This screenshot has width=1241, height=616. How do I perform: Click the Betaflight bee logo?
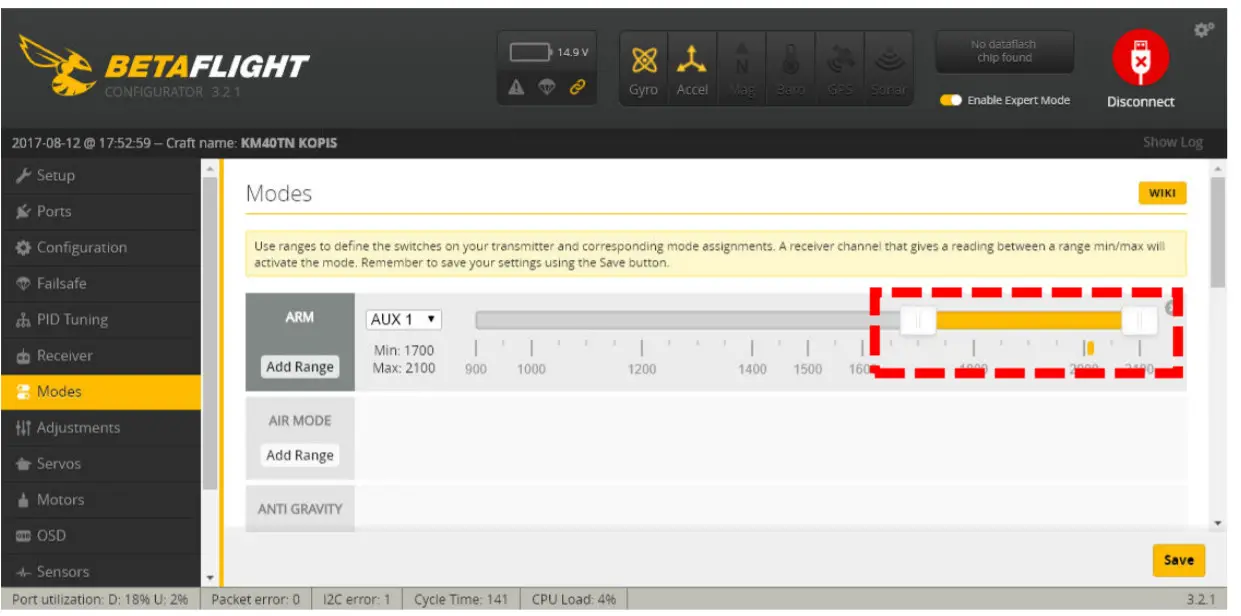tap(57, 66)
